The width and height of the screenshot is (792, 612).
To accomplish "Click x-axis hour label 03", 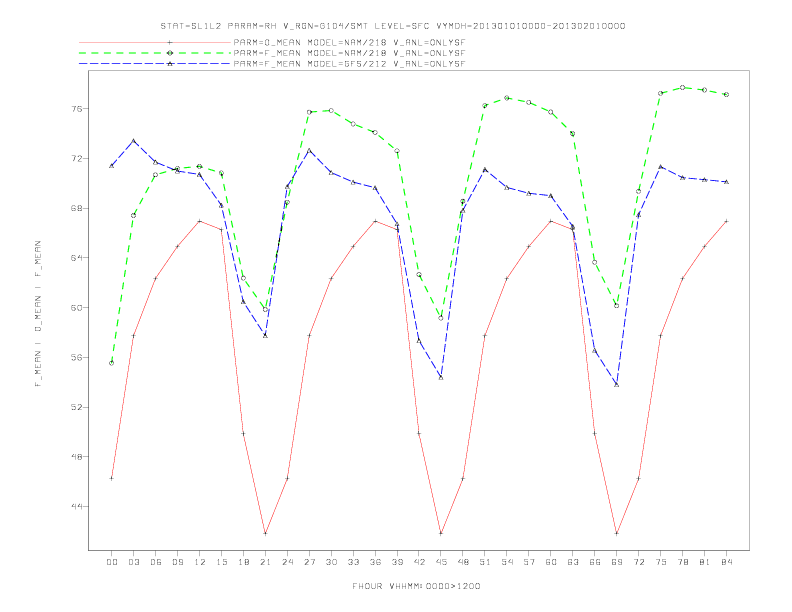I will tap(133, 562).
